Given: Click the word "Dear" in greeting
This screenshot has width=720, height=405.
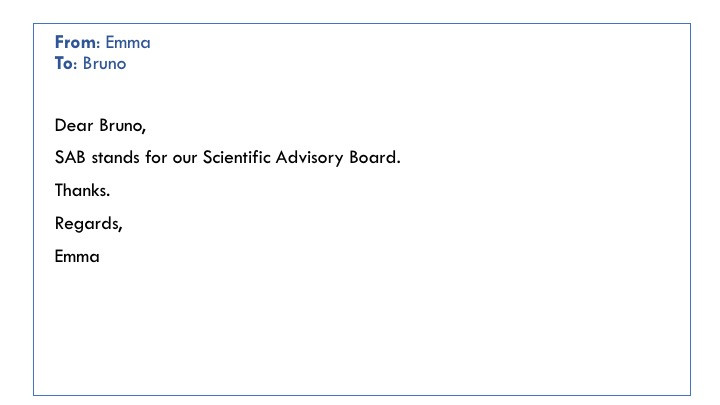Looking at the screenshot, I should pos(74,125).
